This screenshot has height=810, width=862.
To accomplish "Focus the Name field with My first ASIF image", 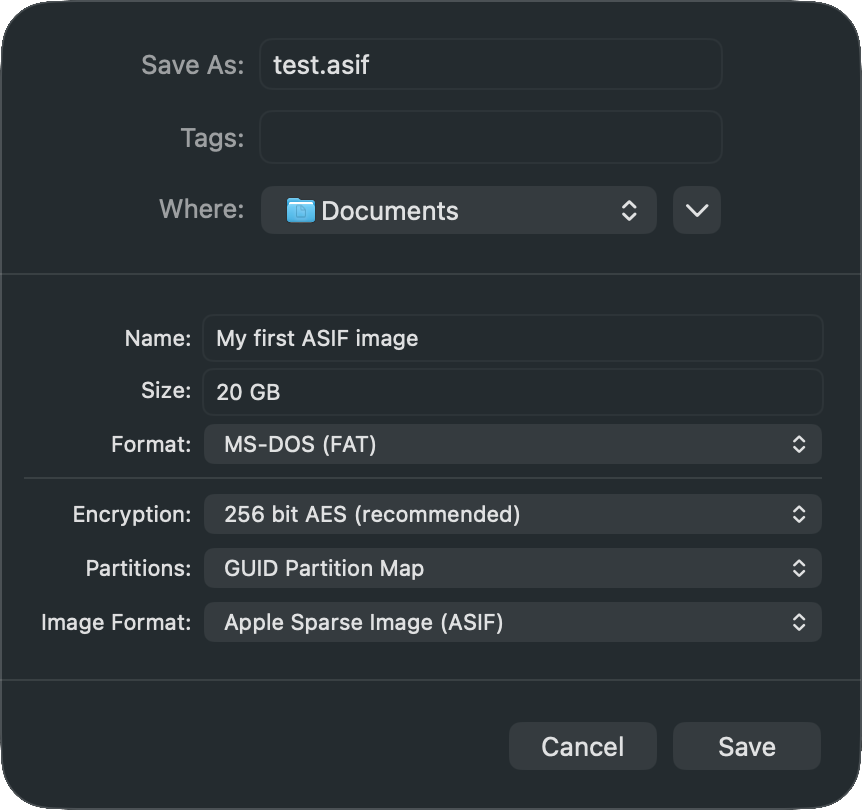I will (x=512, y=338).
